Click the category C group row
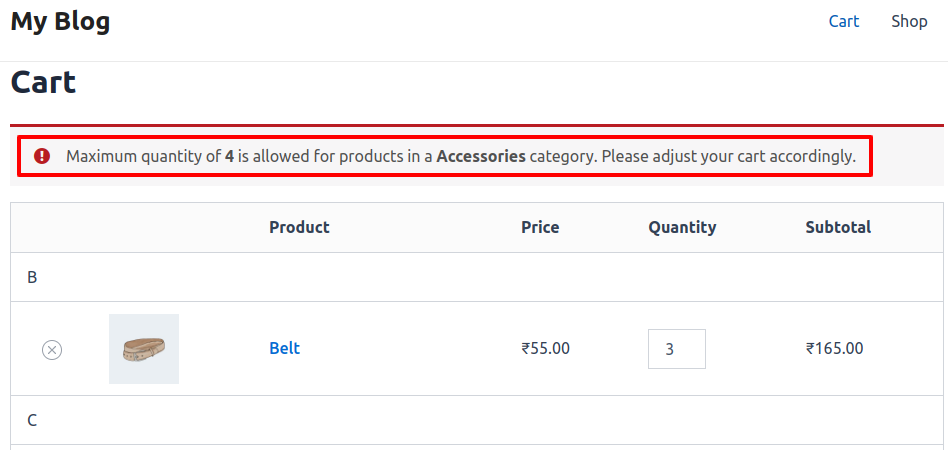Screen dimensions: 948x450 click(x=32, y=420)
